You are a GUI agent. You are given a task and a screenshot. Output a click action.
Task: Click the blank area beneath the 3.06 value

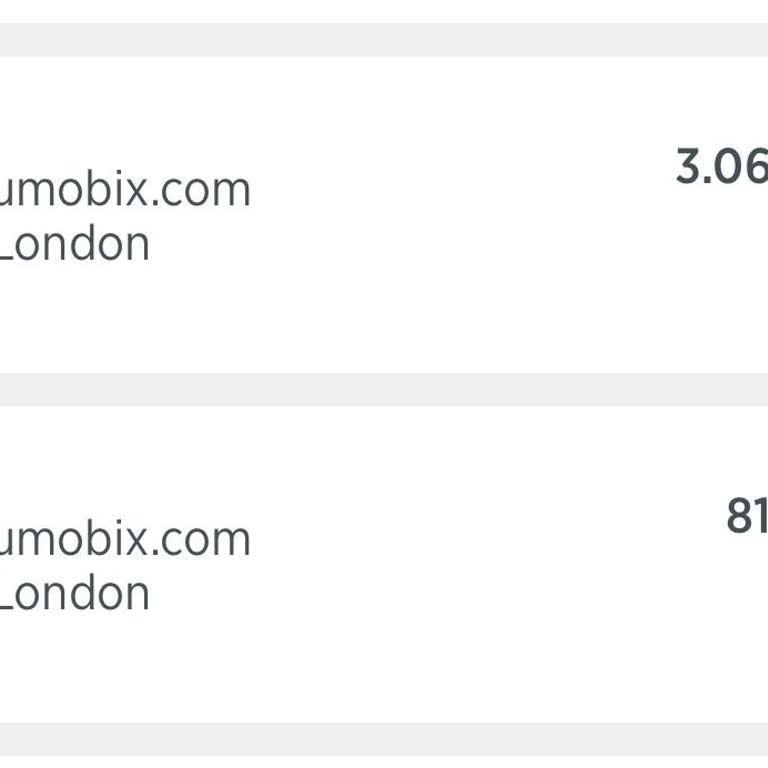coord(720,270)
